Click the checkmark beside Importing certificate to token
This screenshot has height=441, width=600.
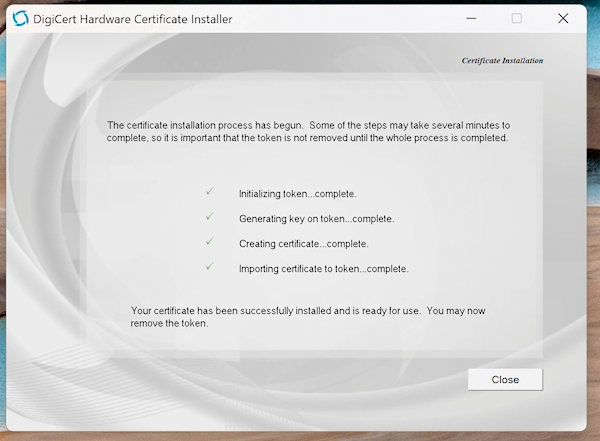point(210,267)
